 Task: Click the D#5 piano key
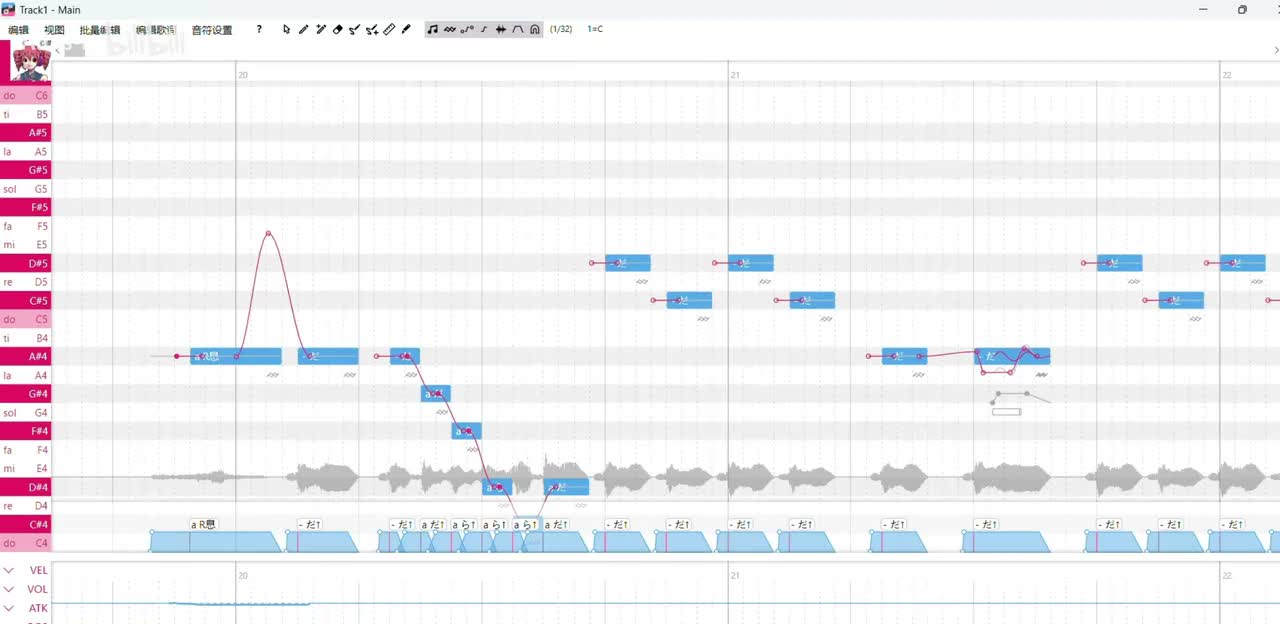coord(26,264)
